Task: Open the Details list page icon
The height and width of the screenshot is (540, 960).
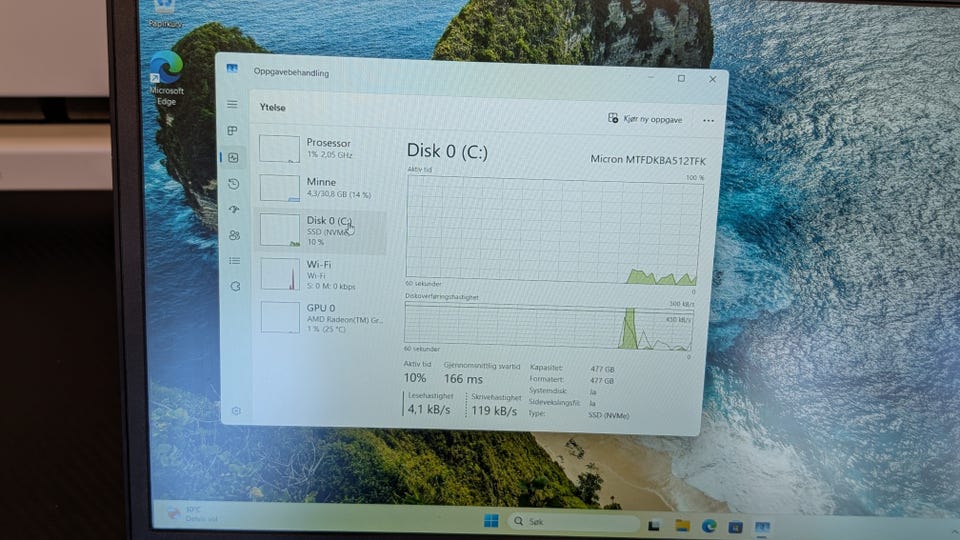Action: (234, 261)
